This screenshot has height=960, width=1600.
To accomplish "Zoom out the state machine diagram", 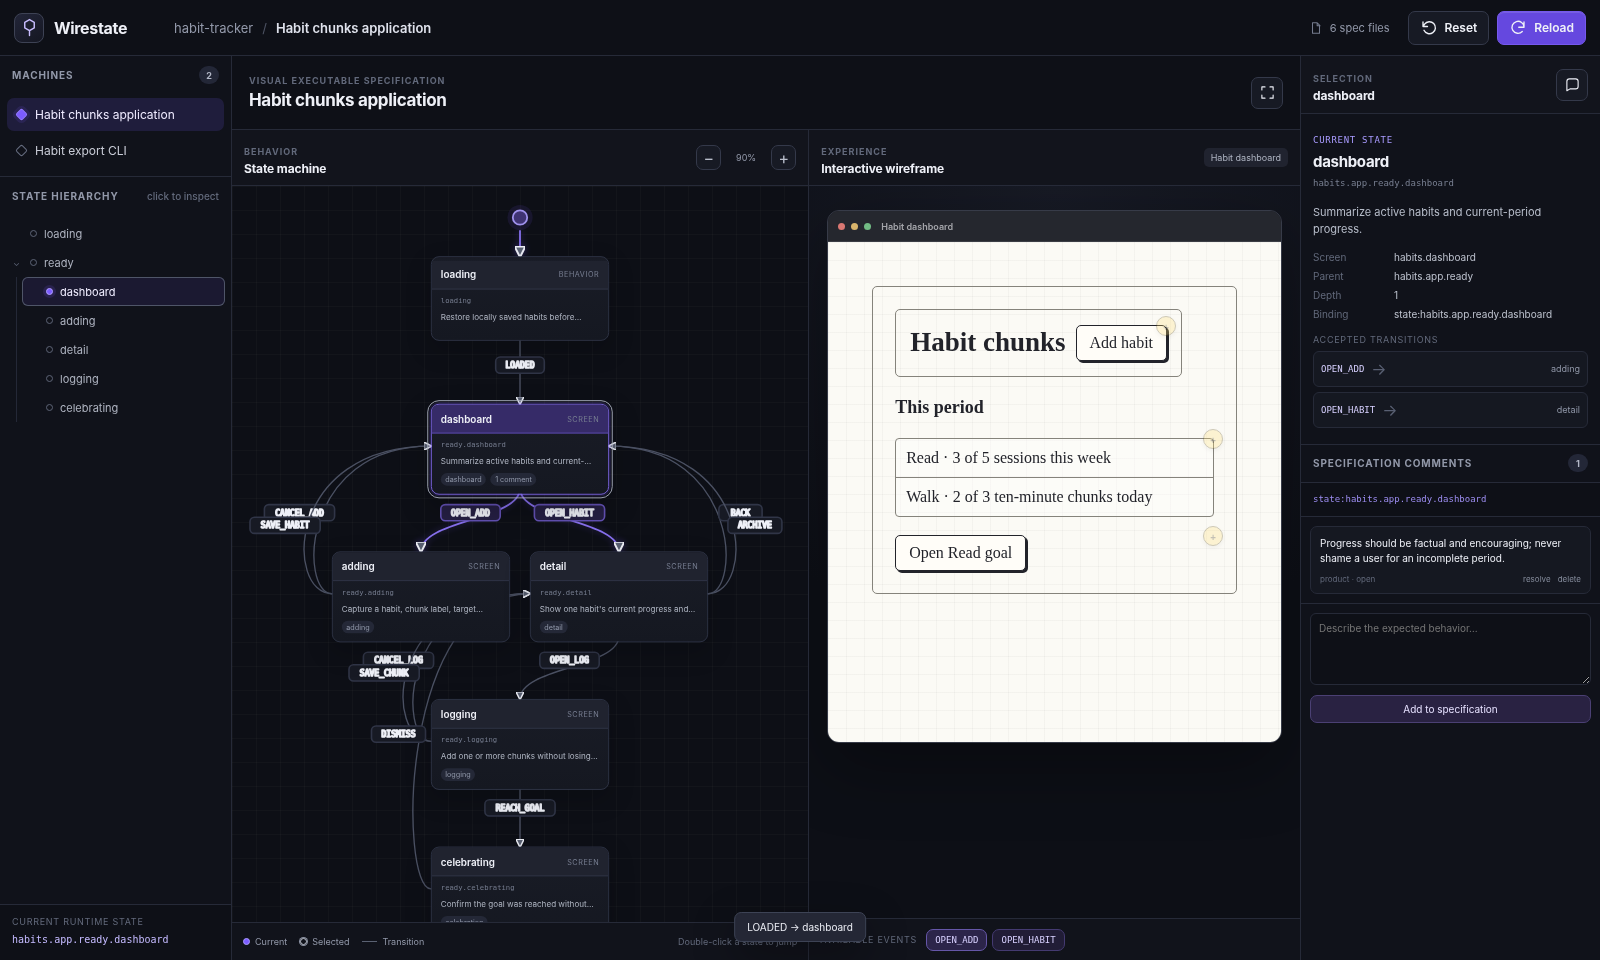I will point(708,158).
